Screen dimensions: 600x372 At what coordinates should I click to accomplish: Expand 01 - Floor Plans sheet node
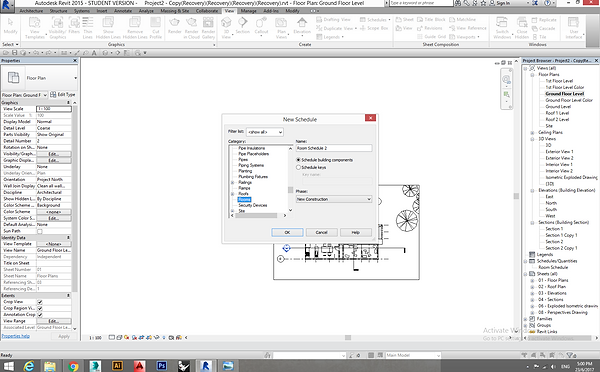(x=532, y=280)
